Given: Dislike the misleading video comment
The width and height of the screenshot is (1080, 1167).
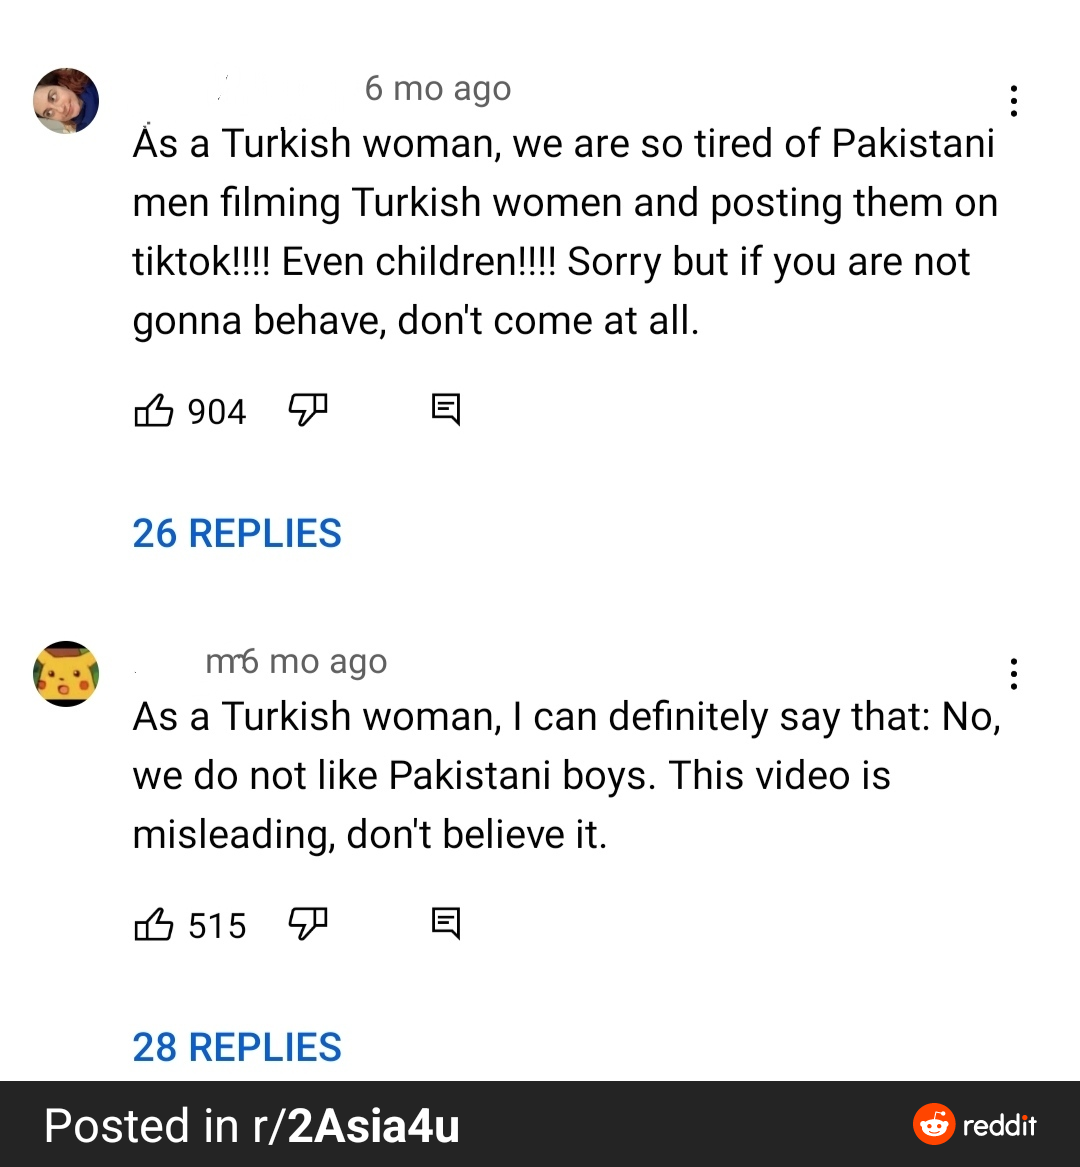Looking at the screenshot, I should [308, 924].
